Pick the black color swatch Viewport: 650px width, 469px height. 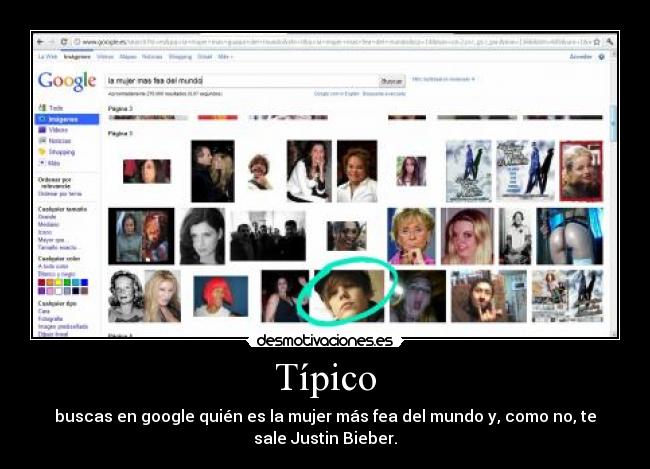(76, 291)
